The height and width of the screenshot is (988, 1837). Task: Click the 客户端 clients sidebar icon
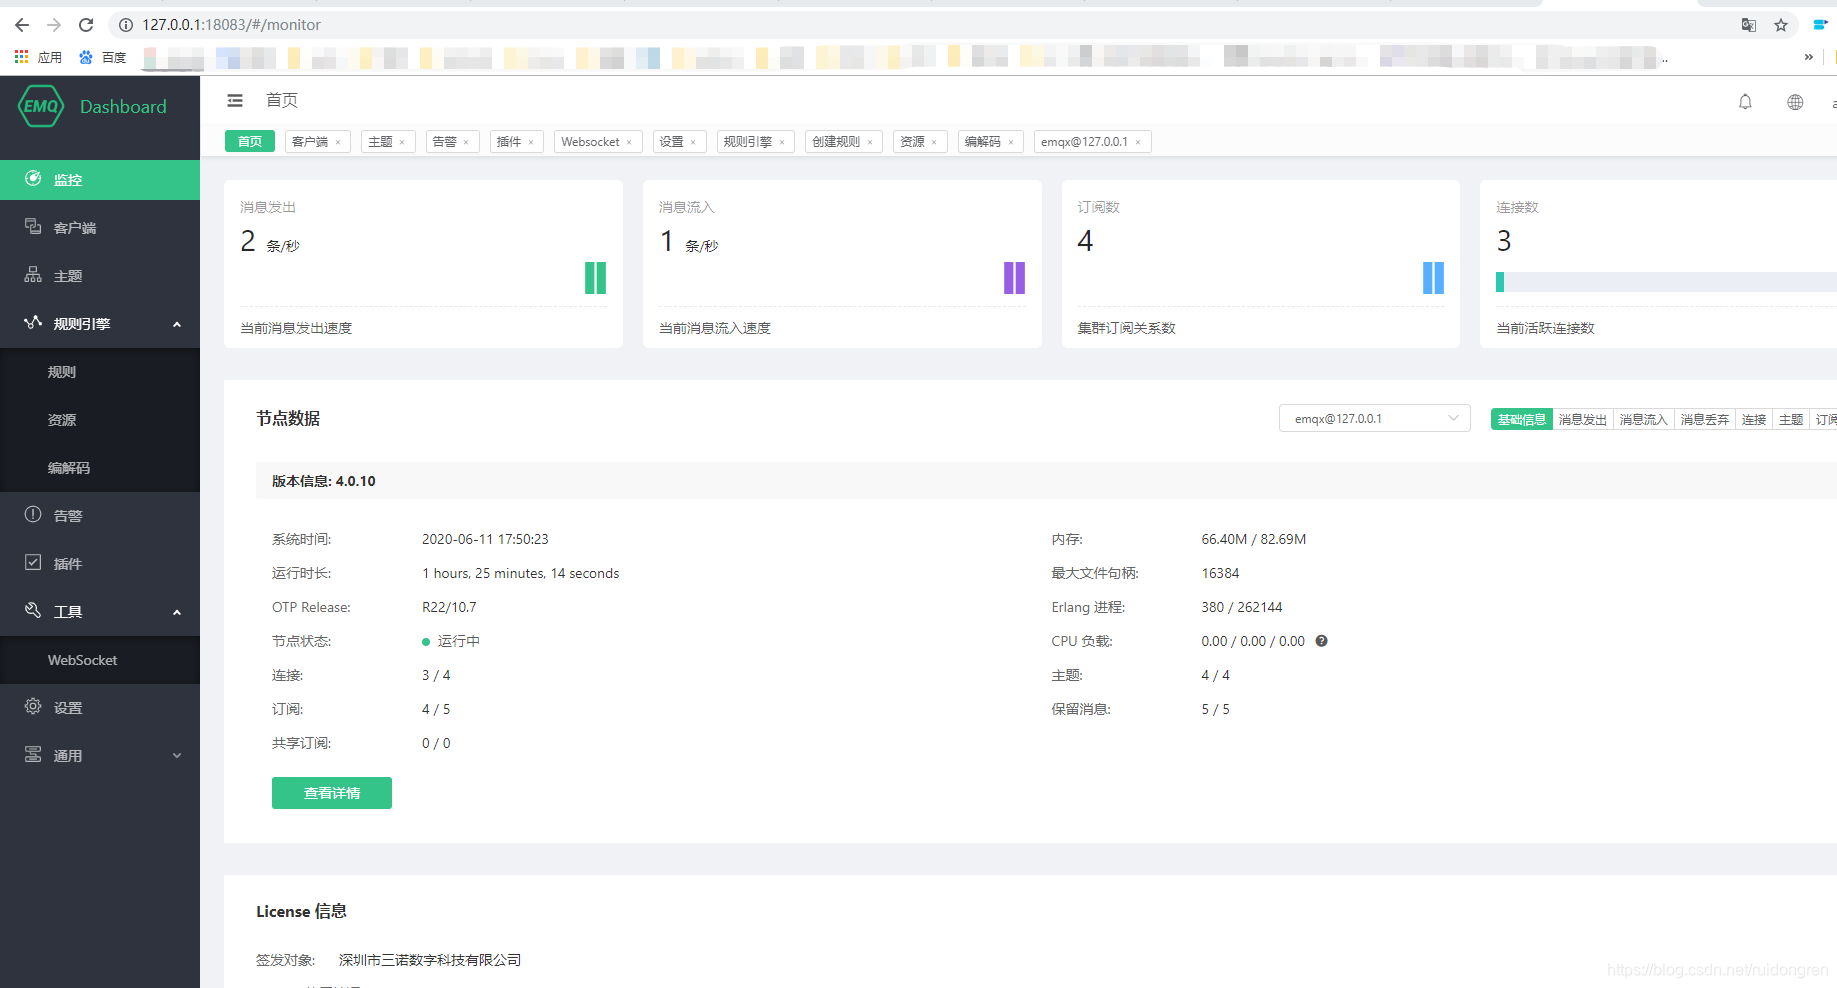pos(33,226)
